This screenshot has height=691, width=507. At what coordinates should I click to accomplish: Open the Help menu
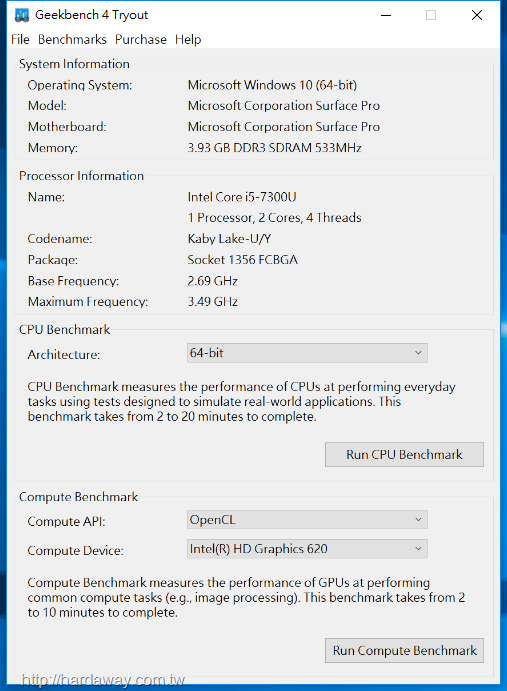click(188, 40)
